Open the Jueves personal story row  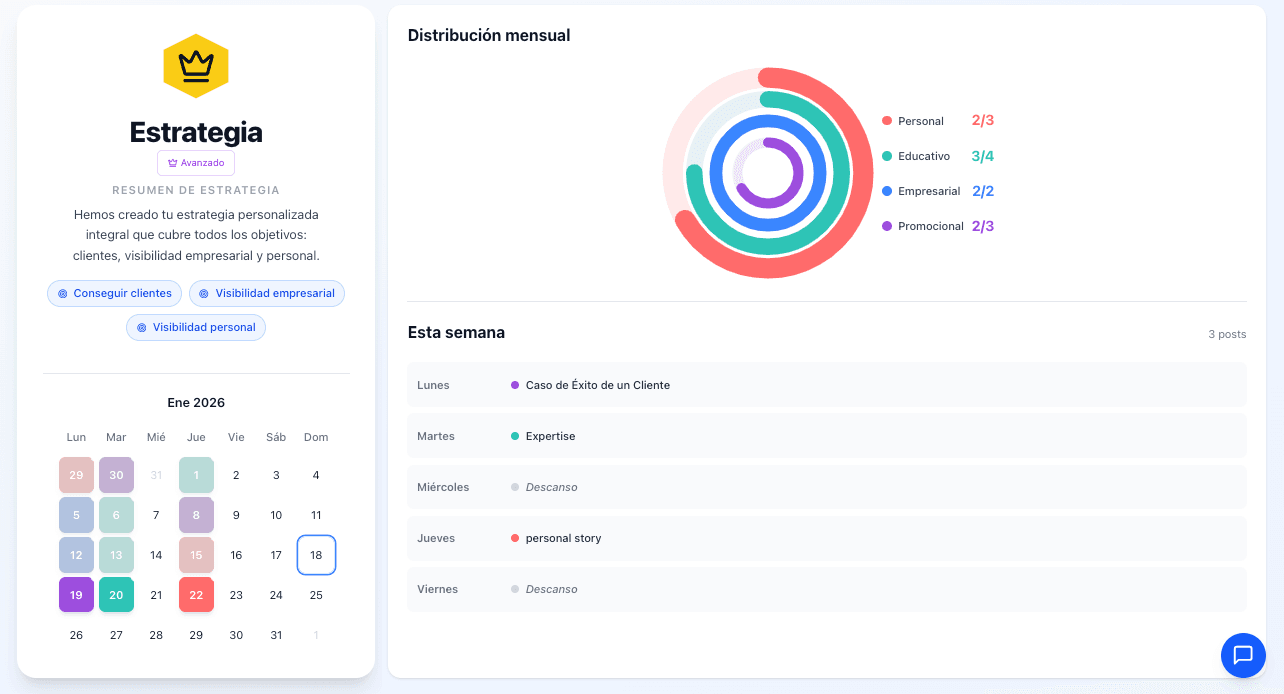point(826,538)
